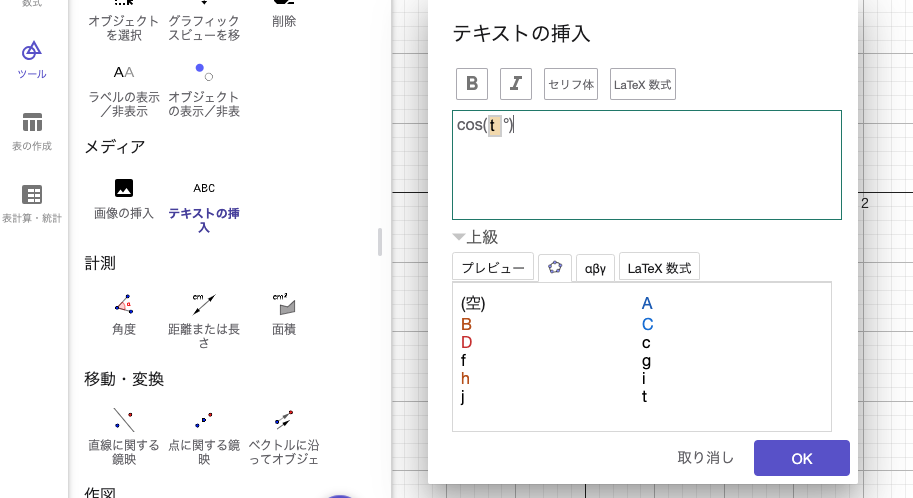Select the Distance or Length tool
This screenshot has width=913, height=498.
pyautogui.click(x=204, y=312)
